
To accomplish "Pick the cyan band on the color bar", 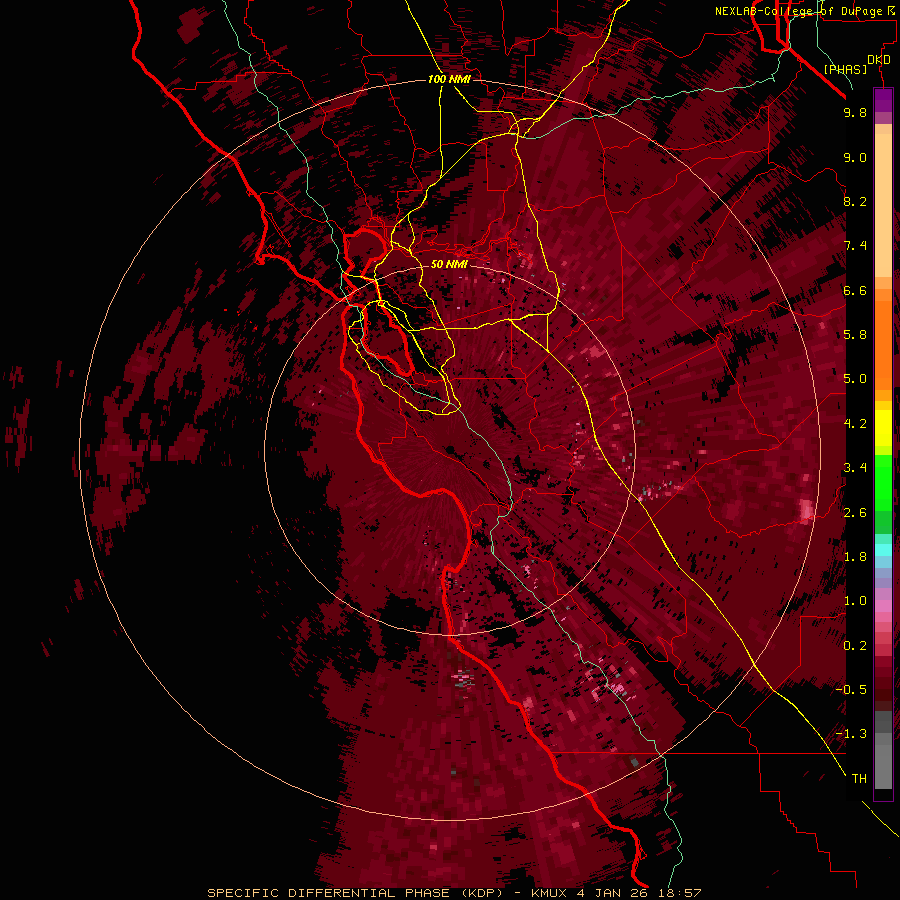I will tap(883, 549).
